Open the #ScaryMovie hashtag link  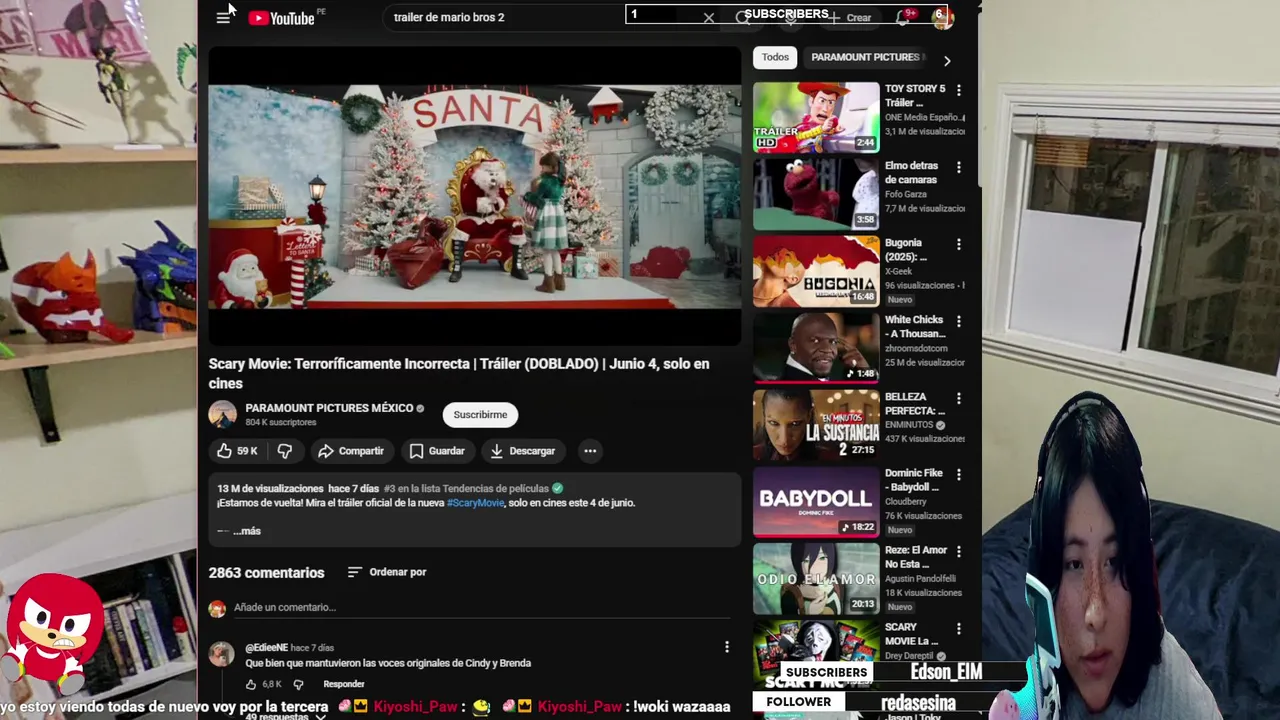475,503
